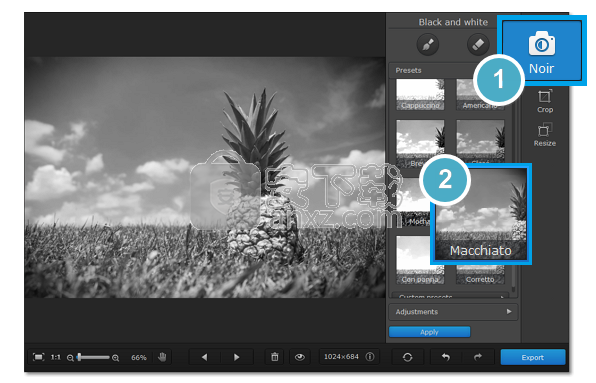The image size is (596, 383).
Task: Click the Presets section header
Action: (433, 70)
